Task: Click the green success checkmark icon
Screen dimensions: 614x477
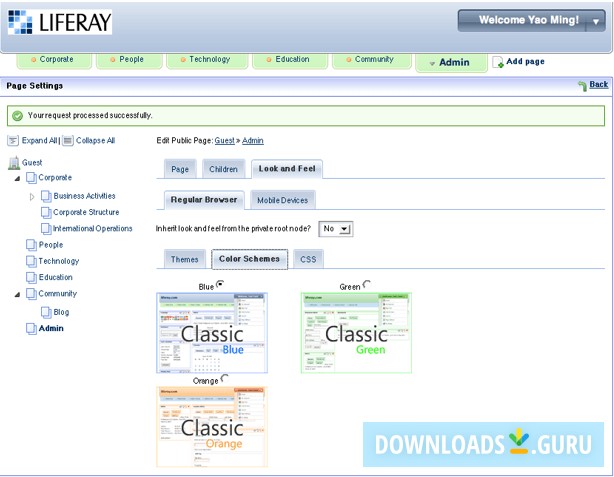Action: pos(17,116)
